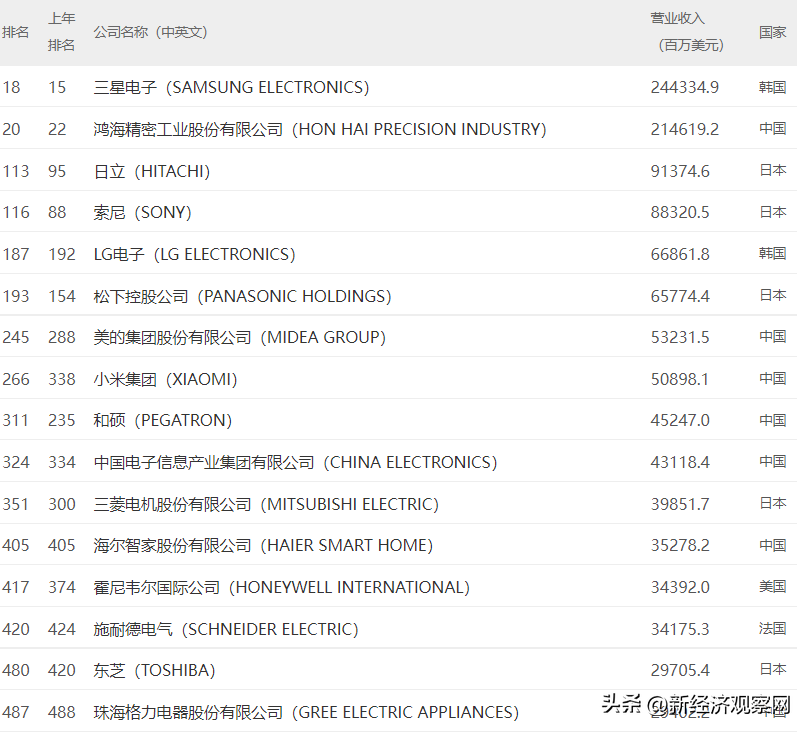This screenshot has height=733, width=810.
Task: Click Midea Group revenue value 53231.5
Action: (680, 337)
